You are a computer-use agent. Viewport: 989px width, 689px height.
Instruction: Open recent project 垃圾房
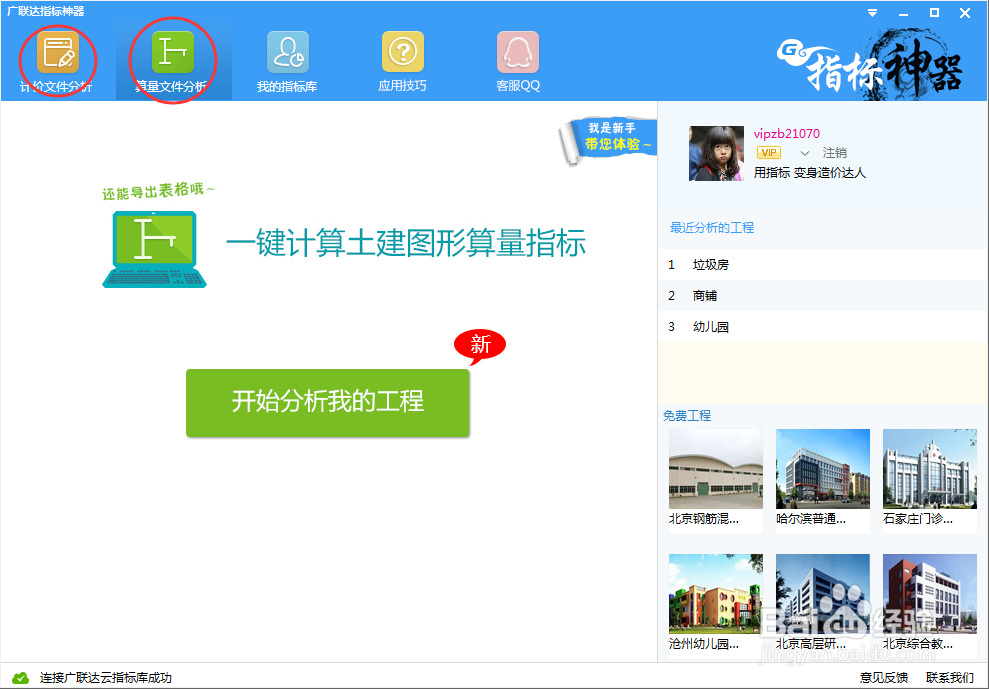822,264
